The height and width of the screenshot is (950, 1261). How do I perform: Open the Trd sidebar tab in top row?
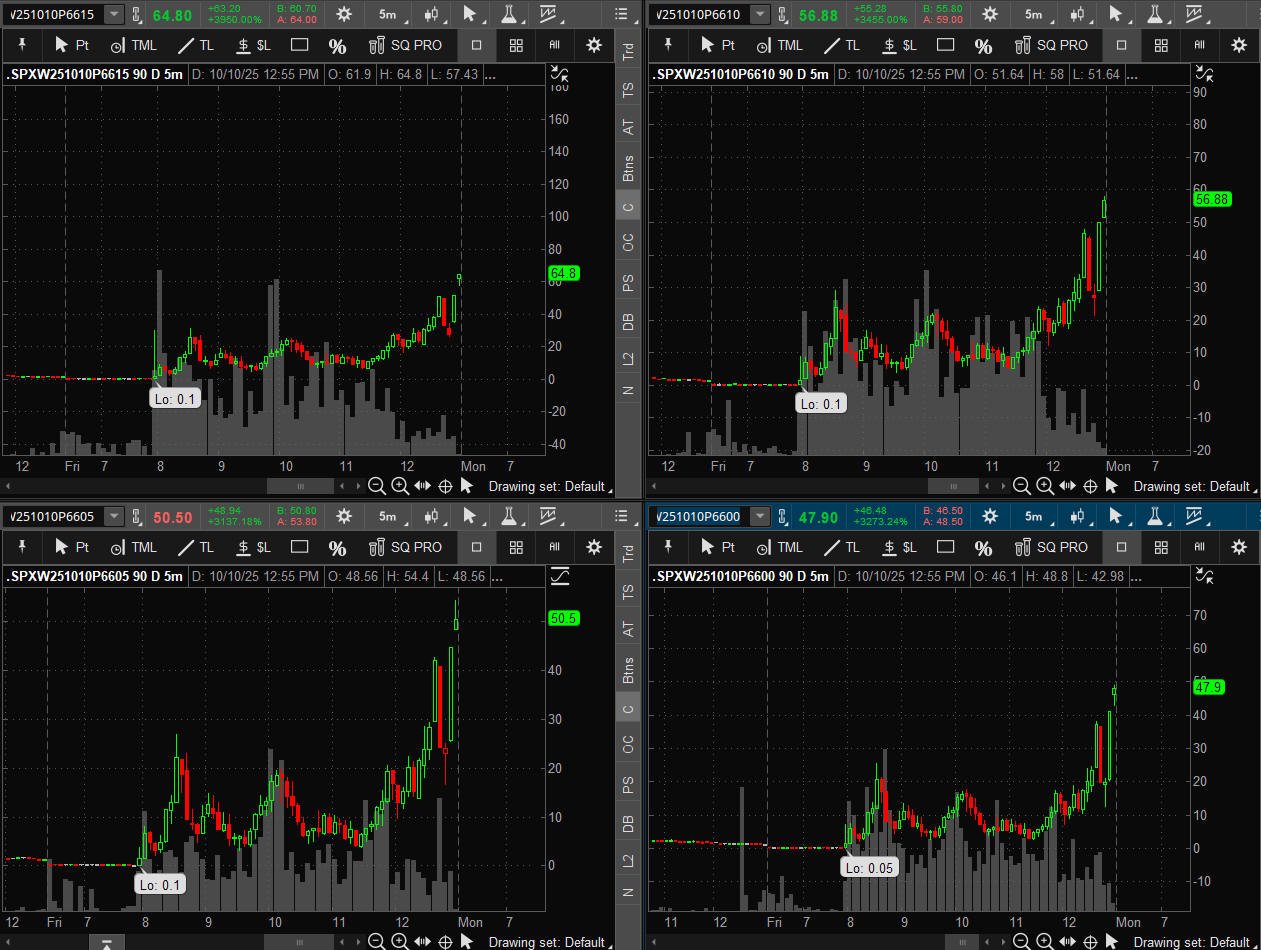(x=628, y=50)
